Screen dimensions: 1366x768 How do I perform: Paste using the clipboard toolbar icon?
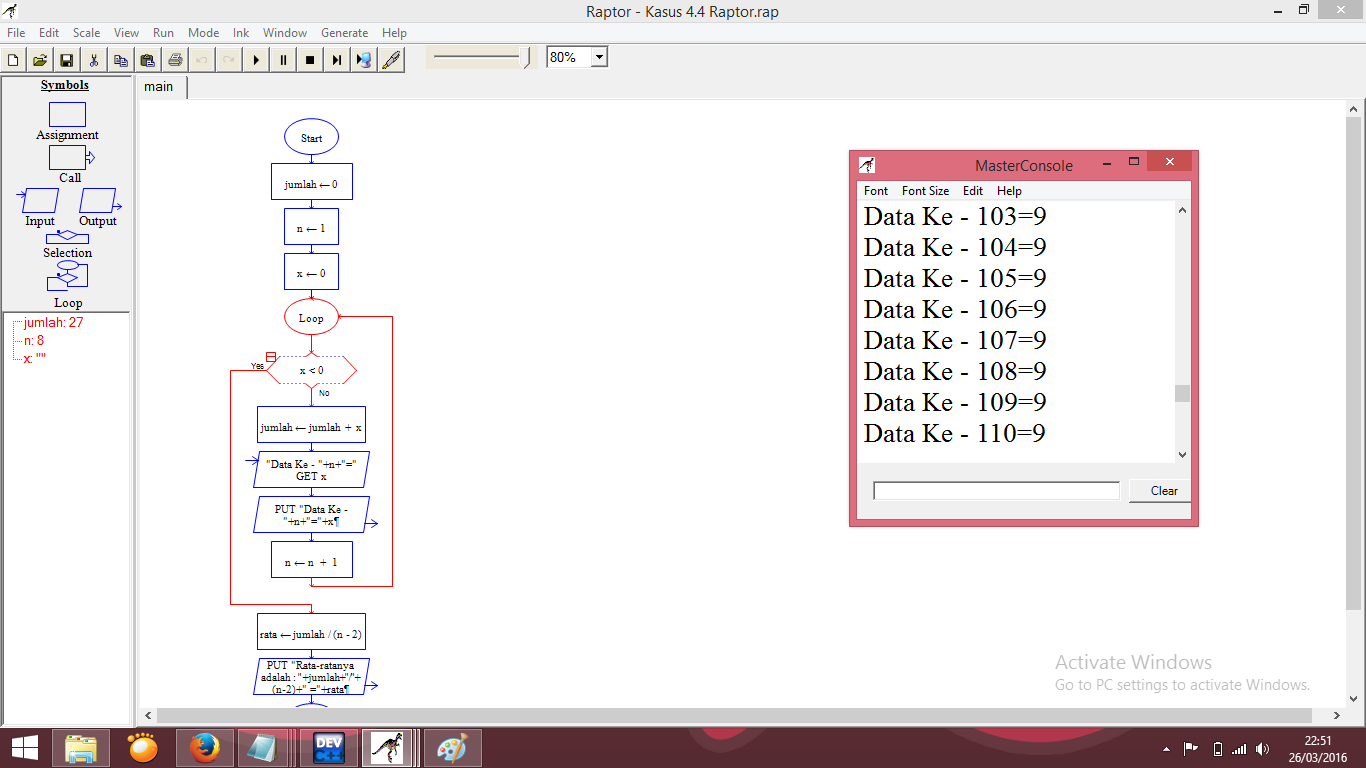click(x=148, y=60)
